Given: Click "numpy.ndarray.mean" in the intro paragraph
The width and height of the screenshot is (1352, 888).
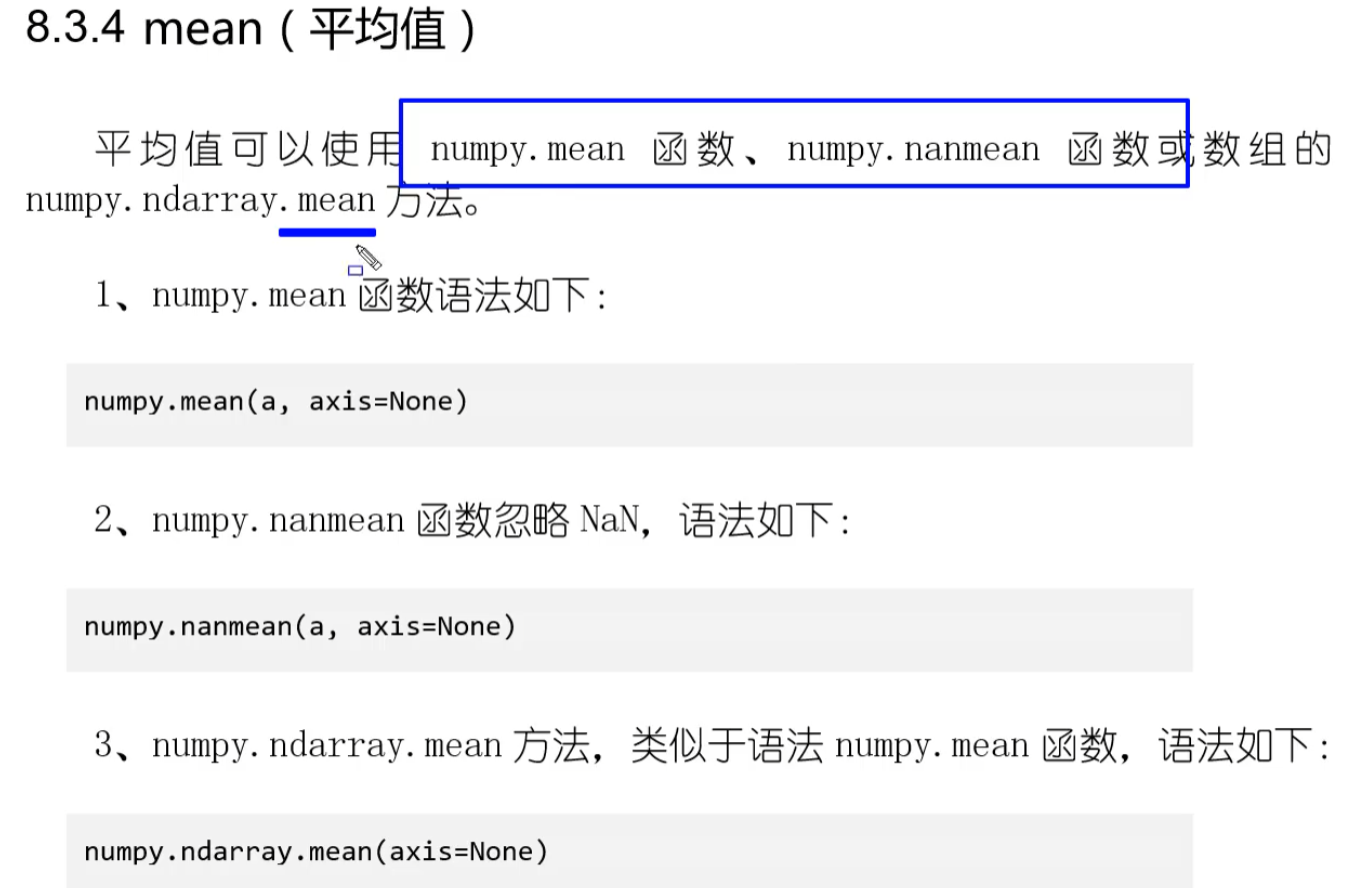Looking at the screenshot, I should tap(200, 201).
